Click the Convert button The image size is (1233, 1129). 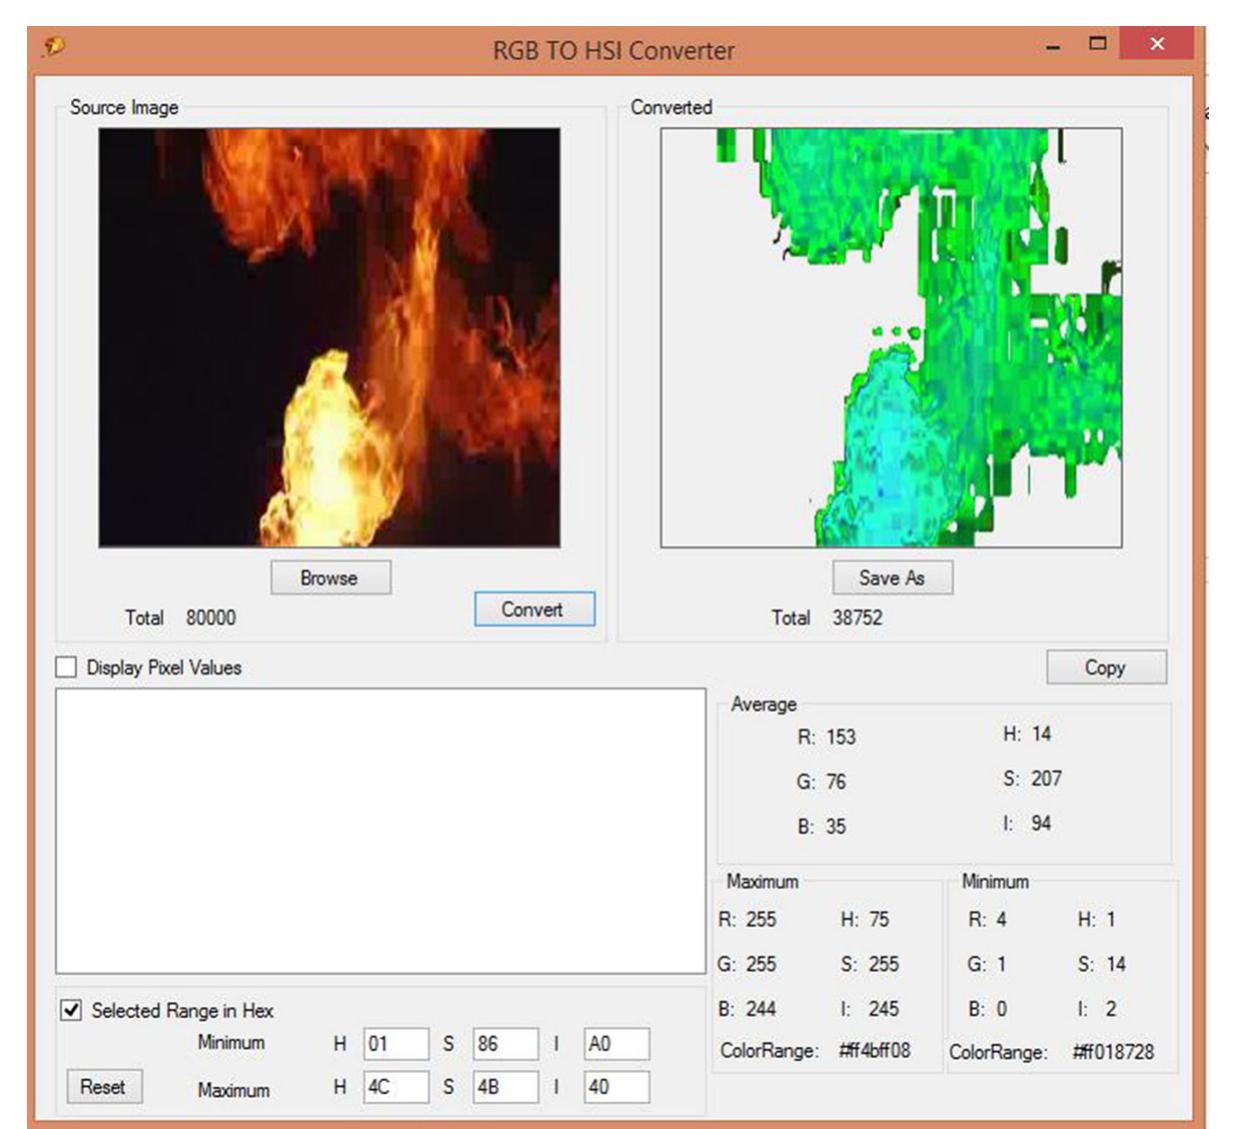534,610
